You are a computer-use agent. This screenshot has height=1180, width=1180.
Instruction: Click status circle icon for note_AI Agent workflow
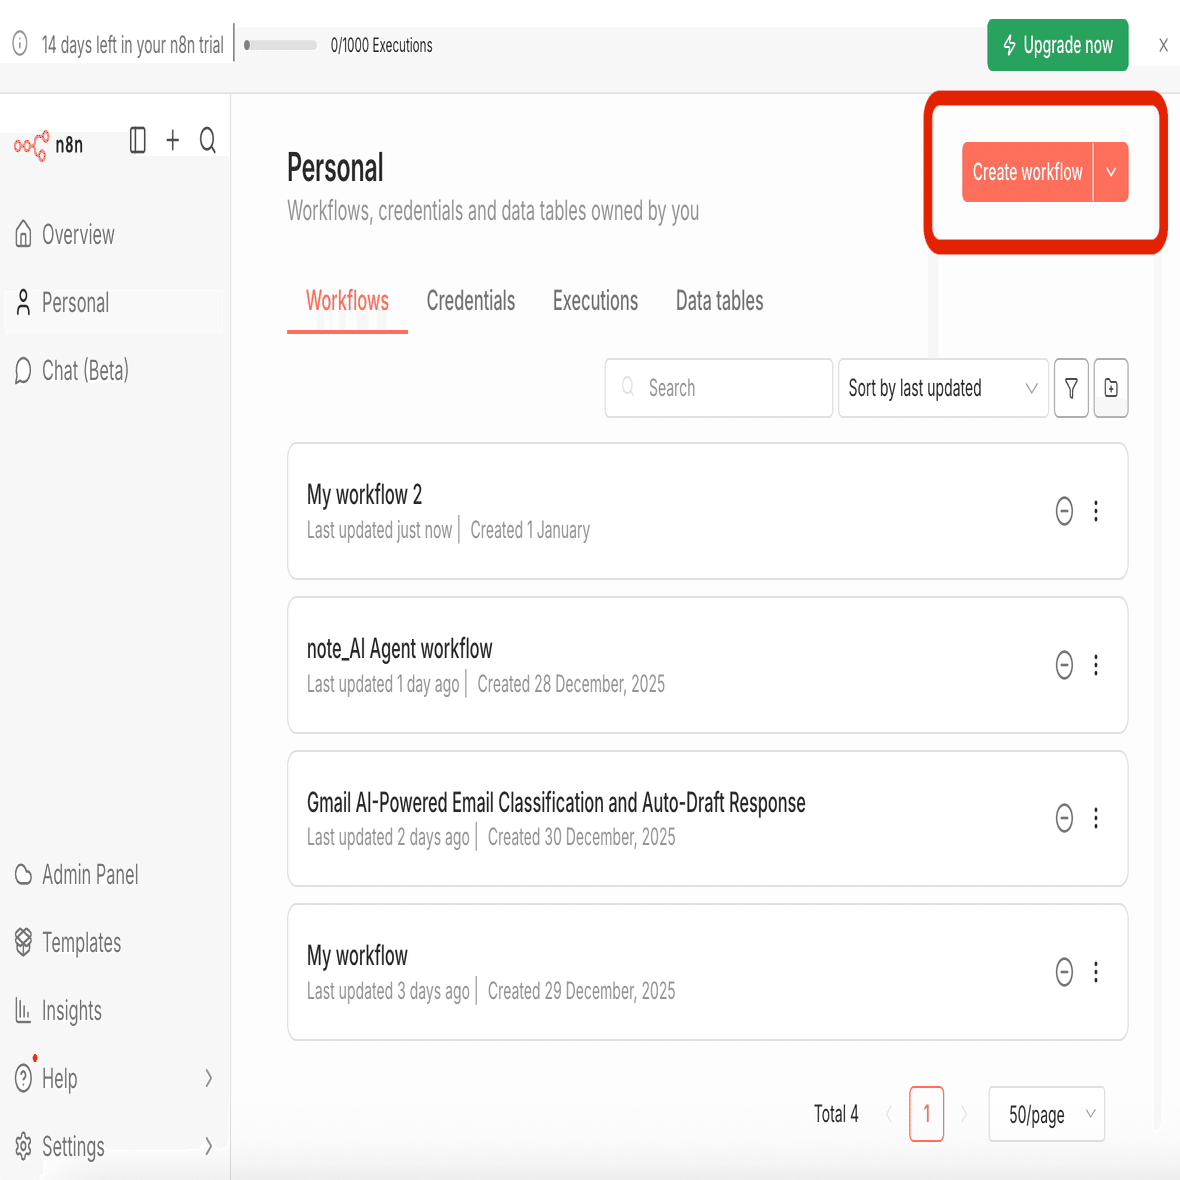1064,665
